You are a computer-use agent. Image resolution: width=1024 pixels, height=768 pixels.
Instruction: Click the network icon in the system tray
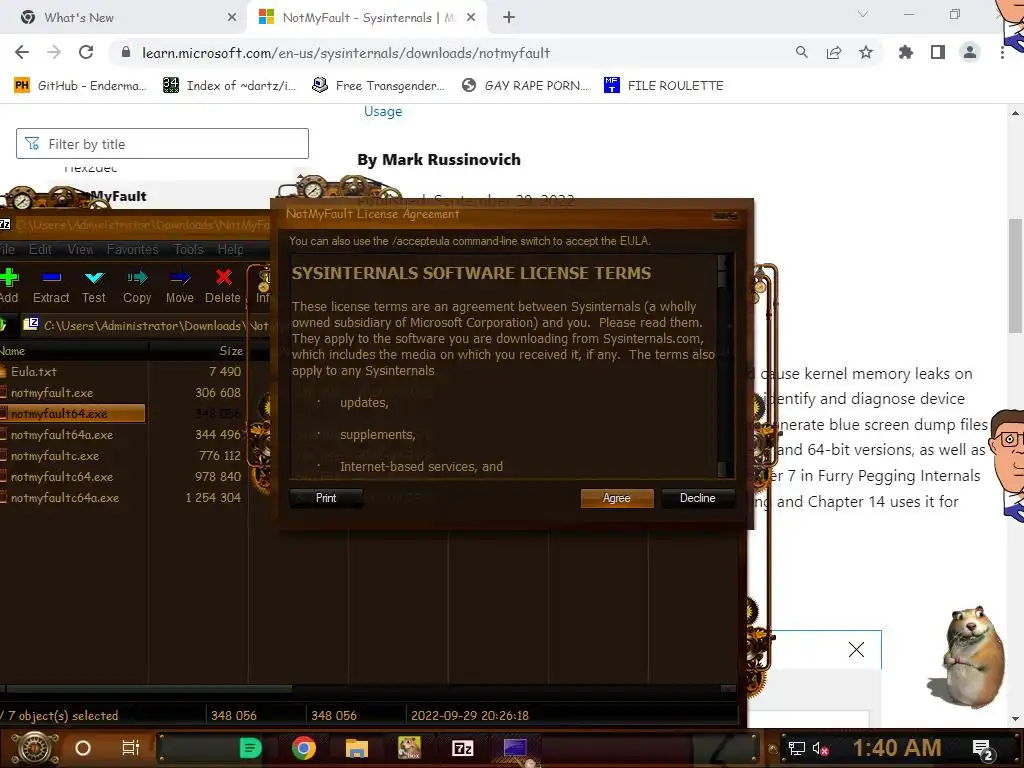796,748
